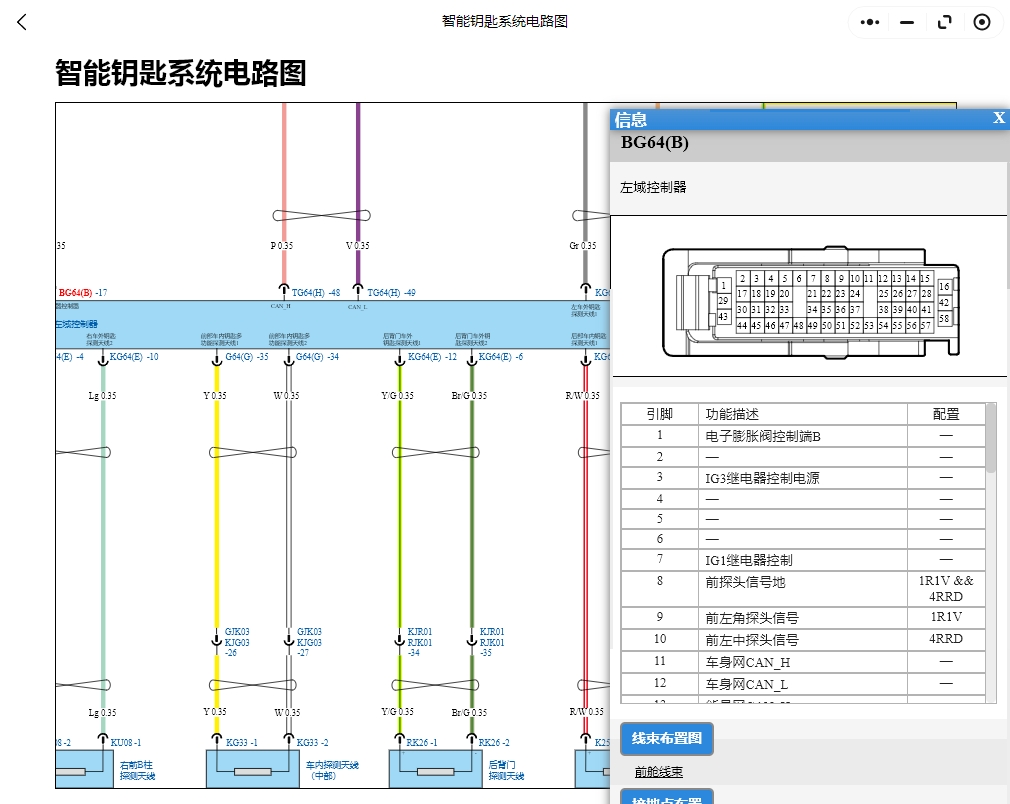Minimize the mini program window
Image resolution: width=1010 pixels, height=804 pixels.
[x=907, y=23]
